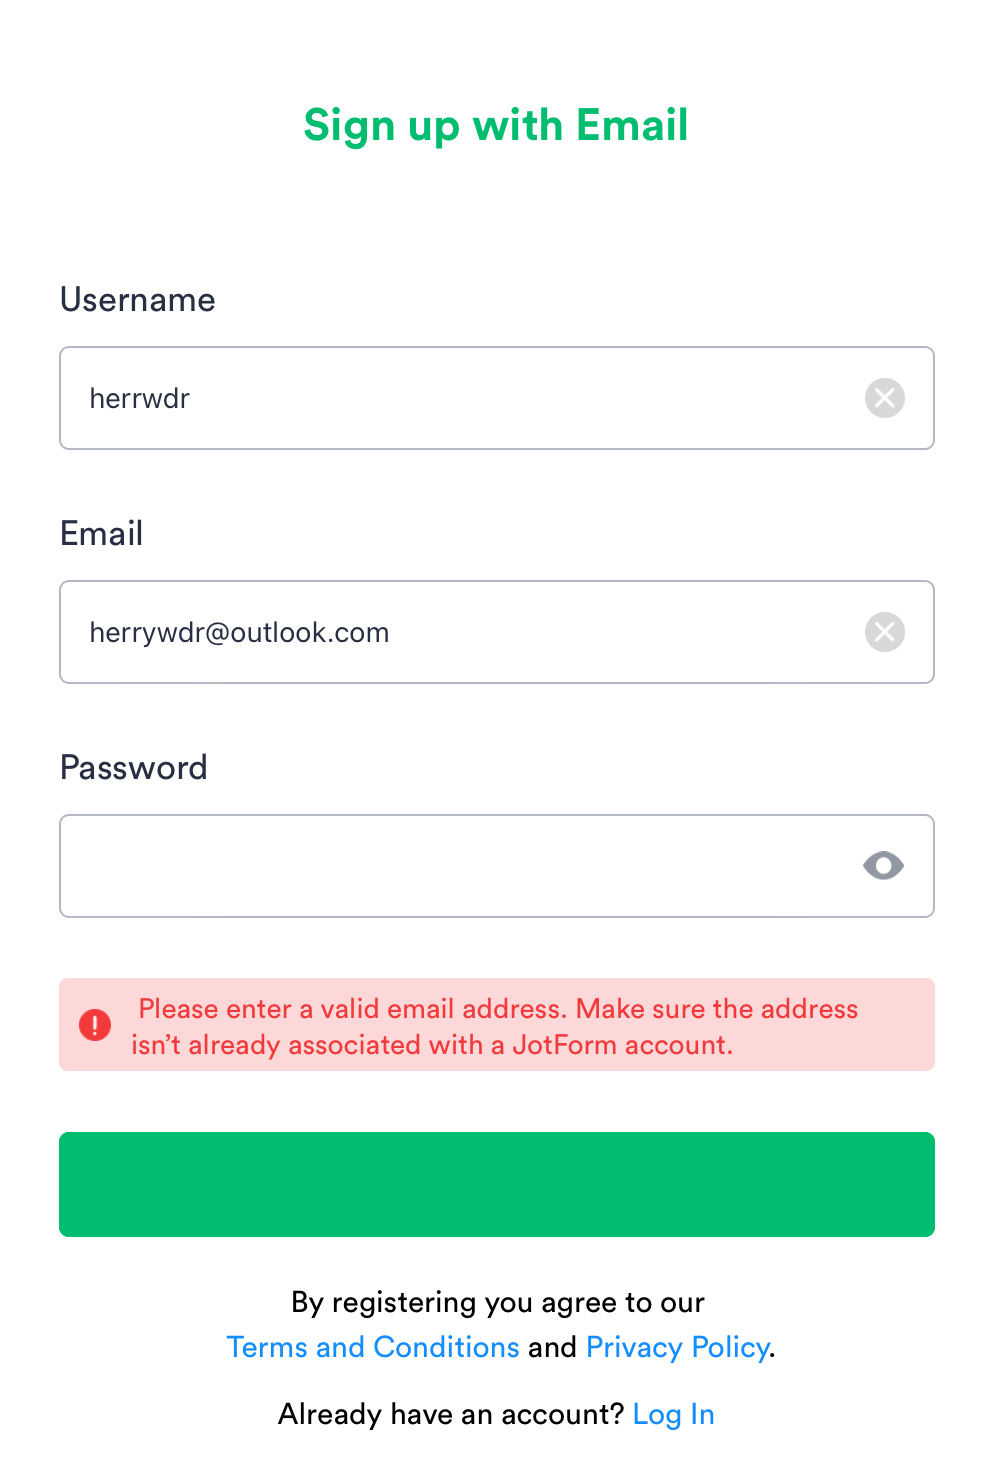
Task: Show password using the eye icon
Action: click(x=883, y=865)
